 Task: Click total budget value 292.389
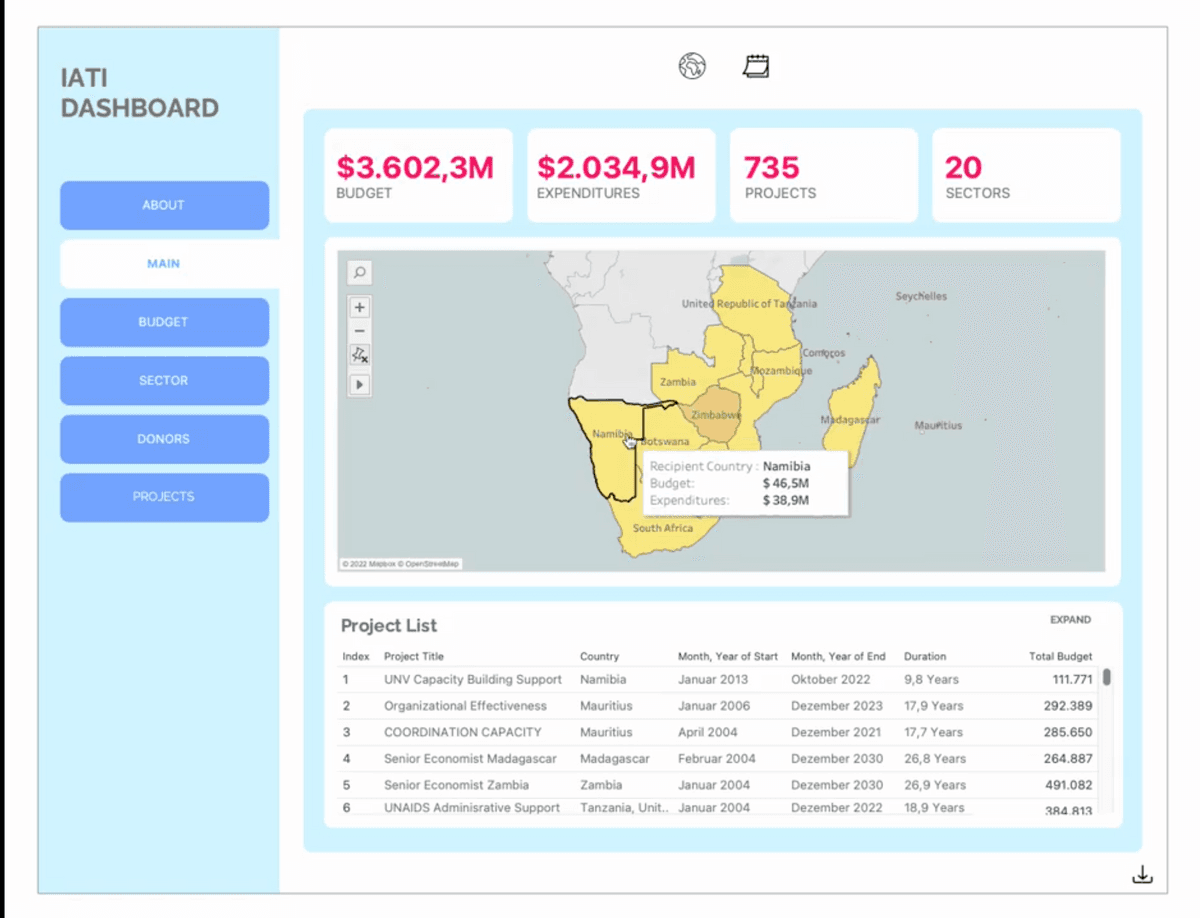point(1068,706)
